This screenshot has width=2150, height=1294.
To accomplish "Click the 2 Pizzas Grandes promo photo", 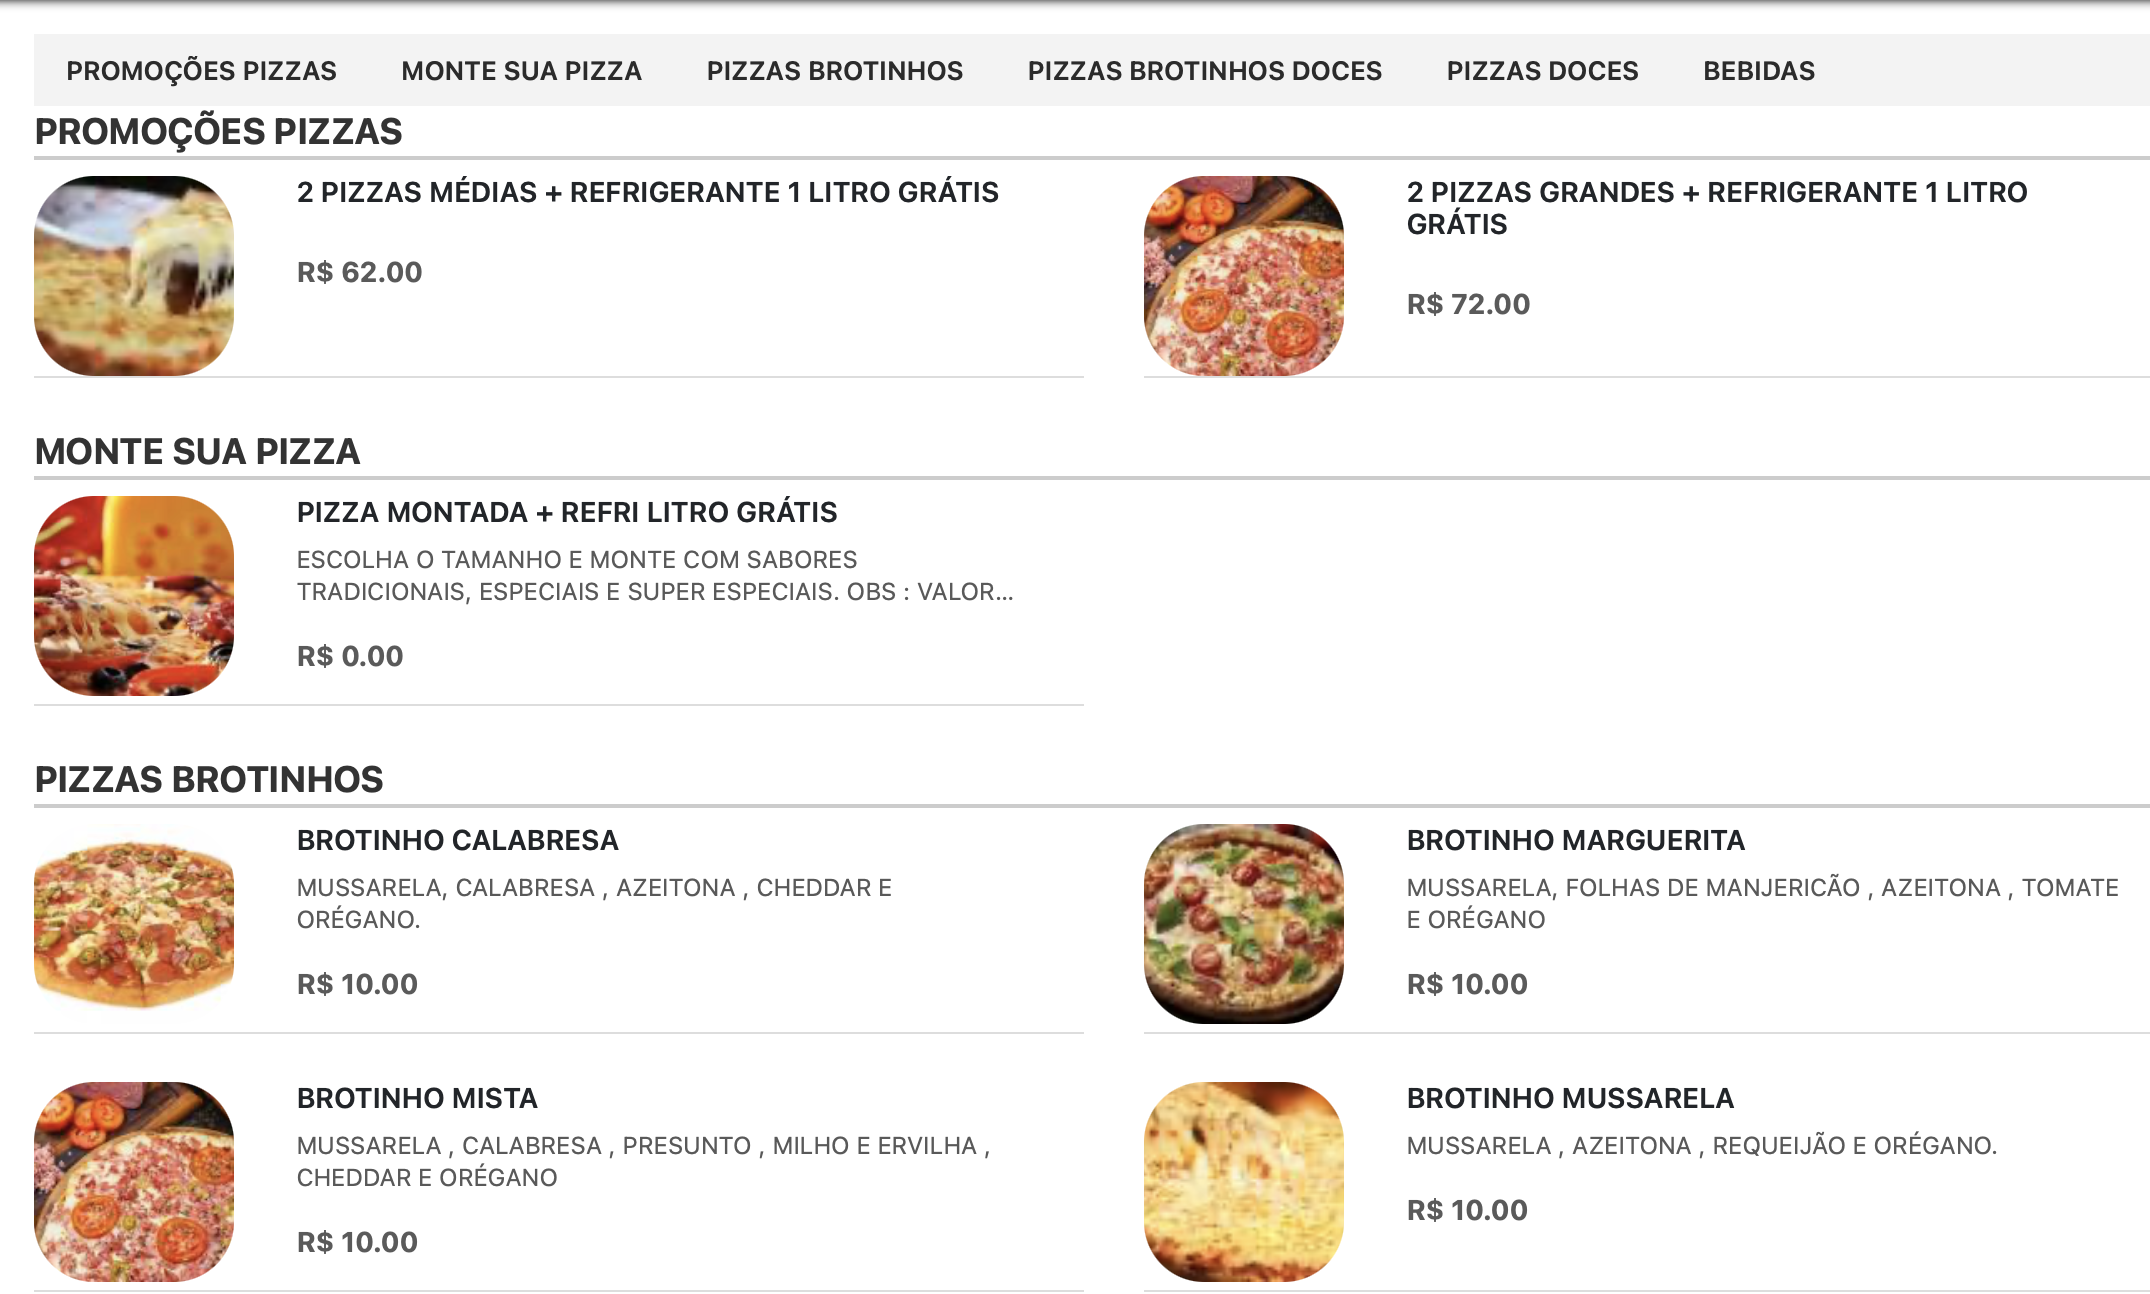I will pos(1243,276).
